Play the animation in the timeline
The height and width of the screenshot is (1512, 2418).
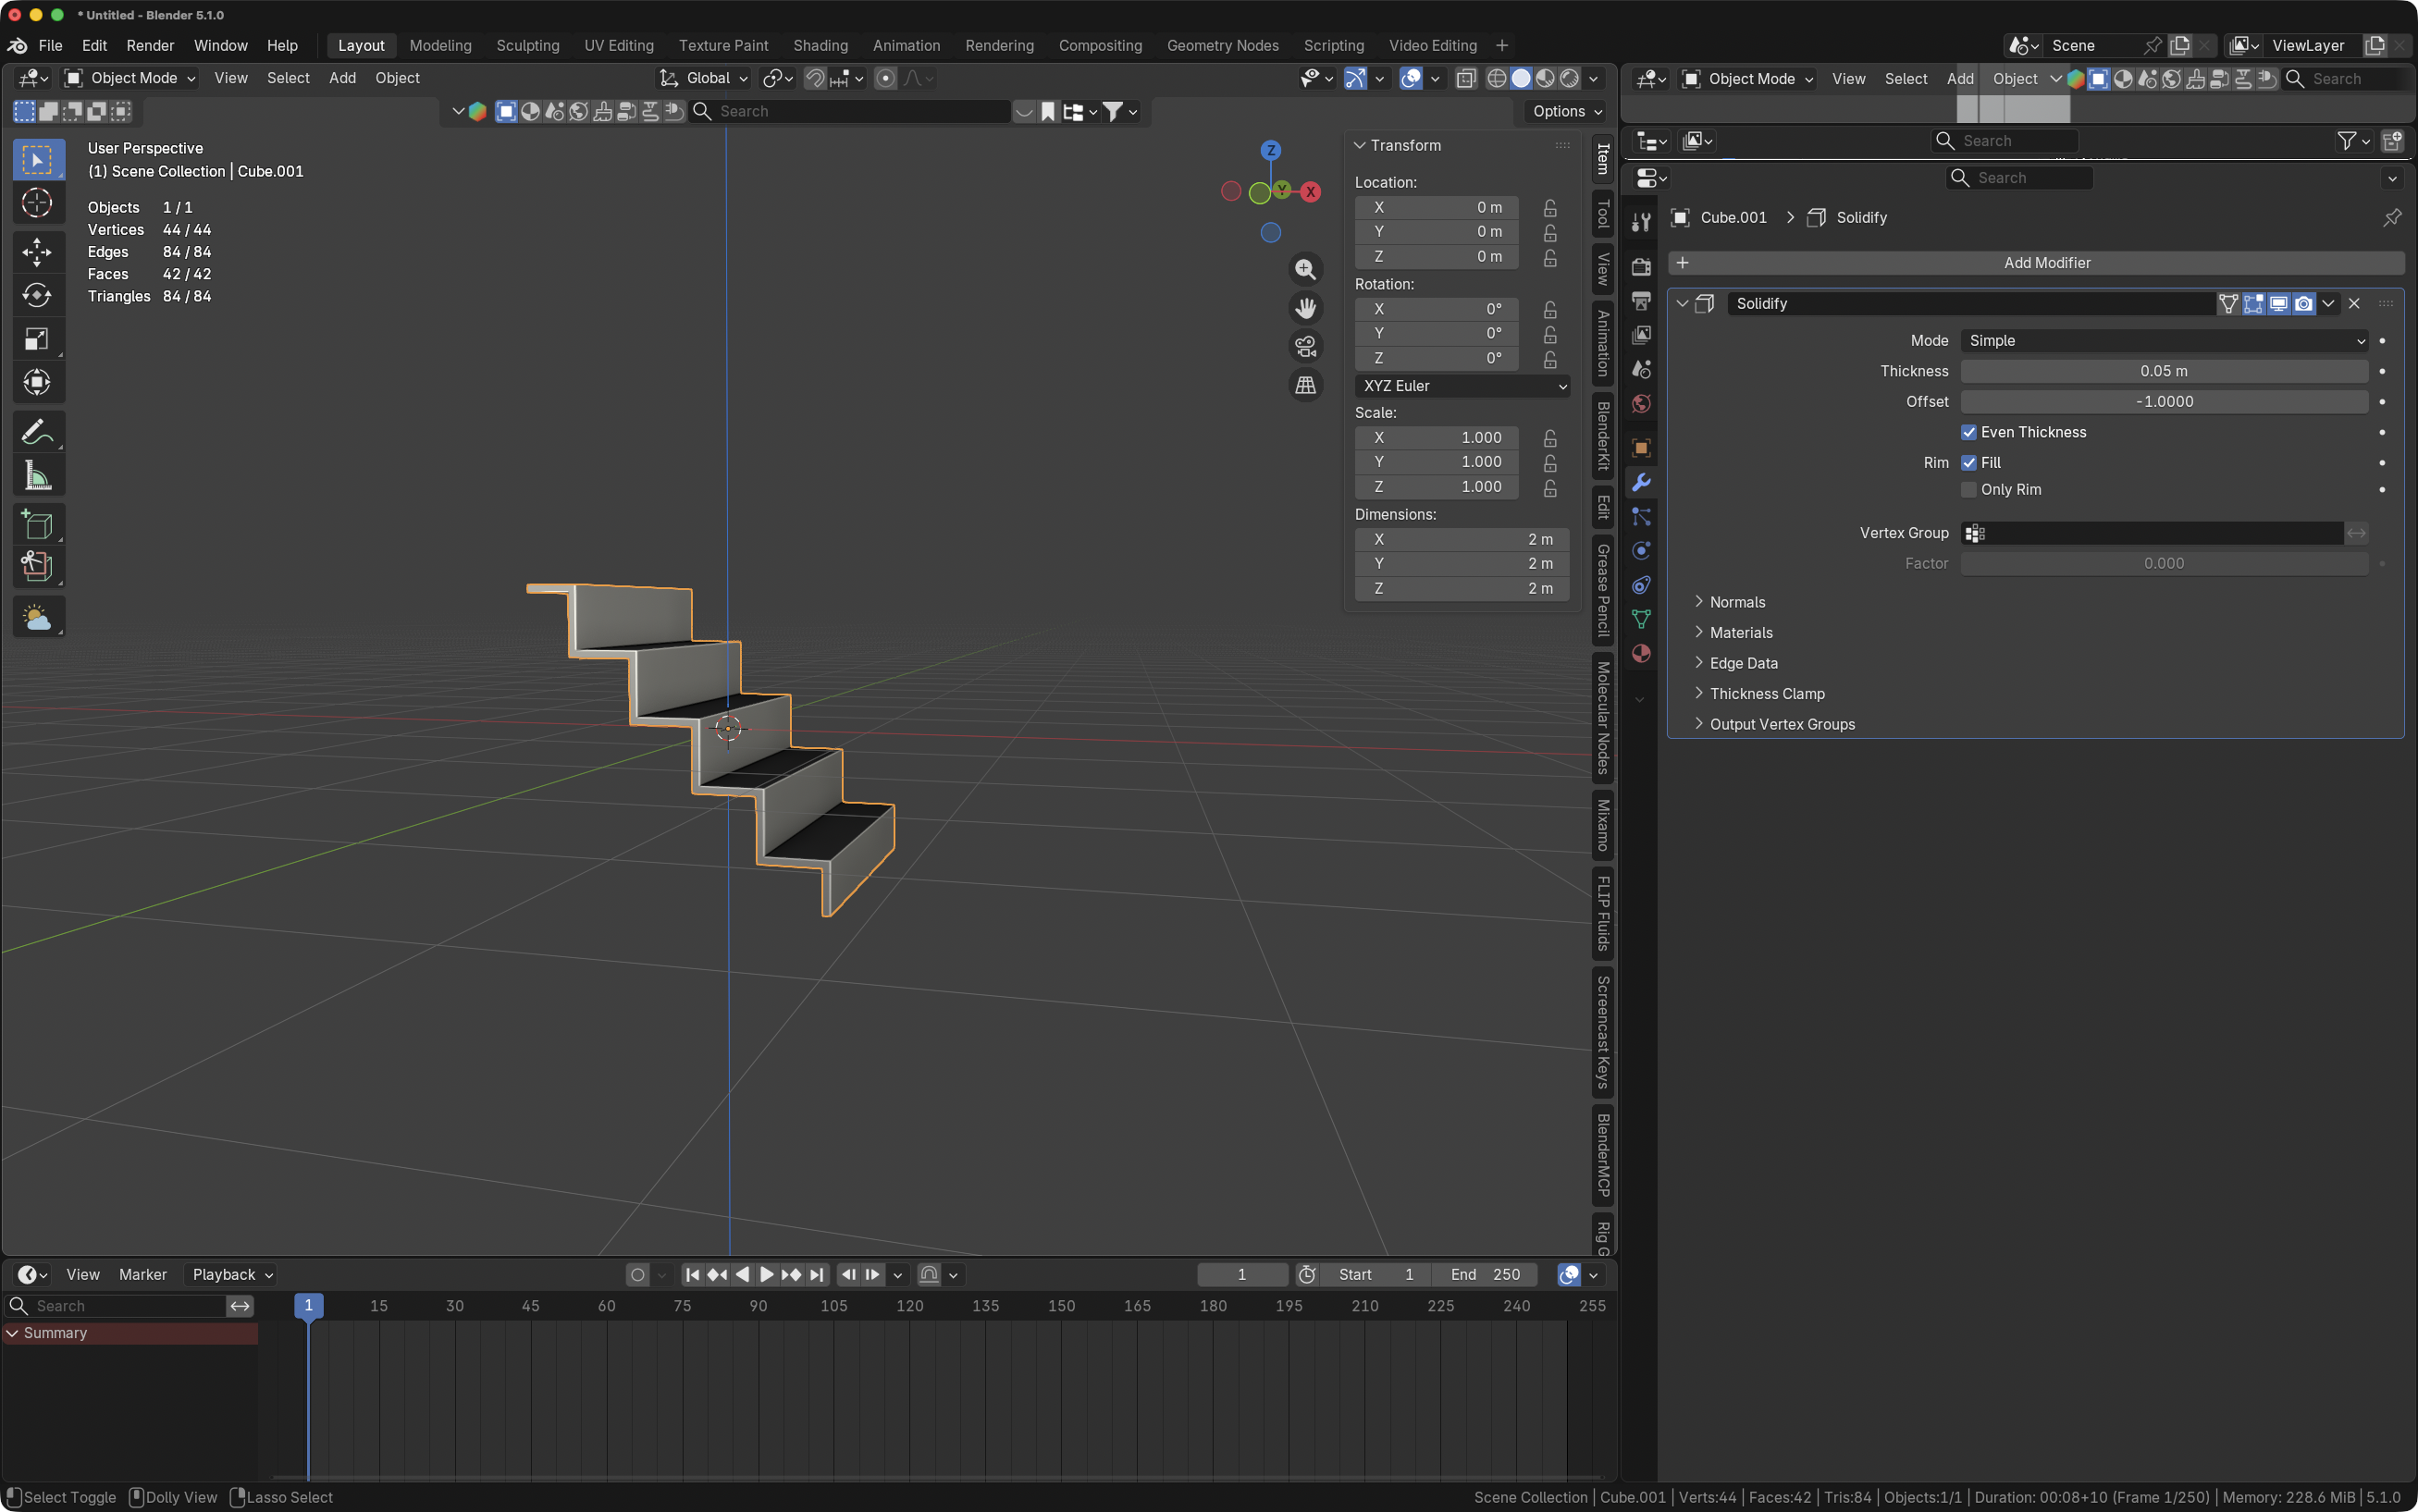click(x=766, y=1275)
